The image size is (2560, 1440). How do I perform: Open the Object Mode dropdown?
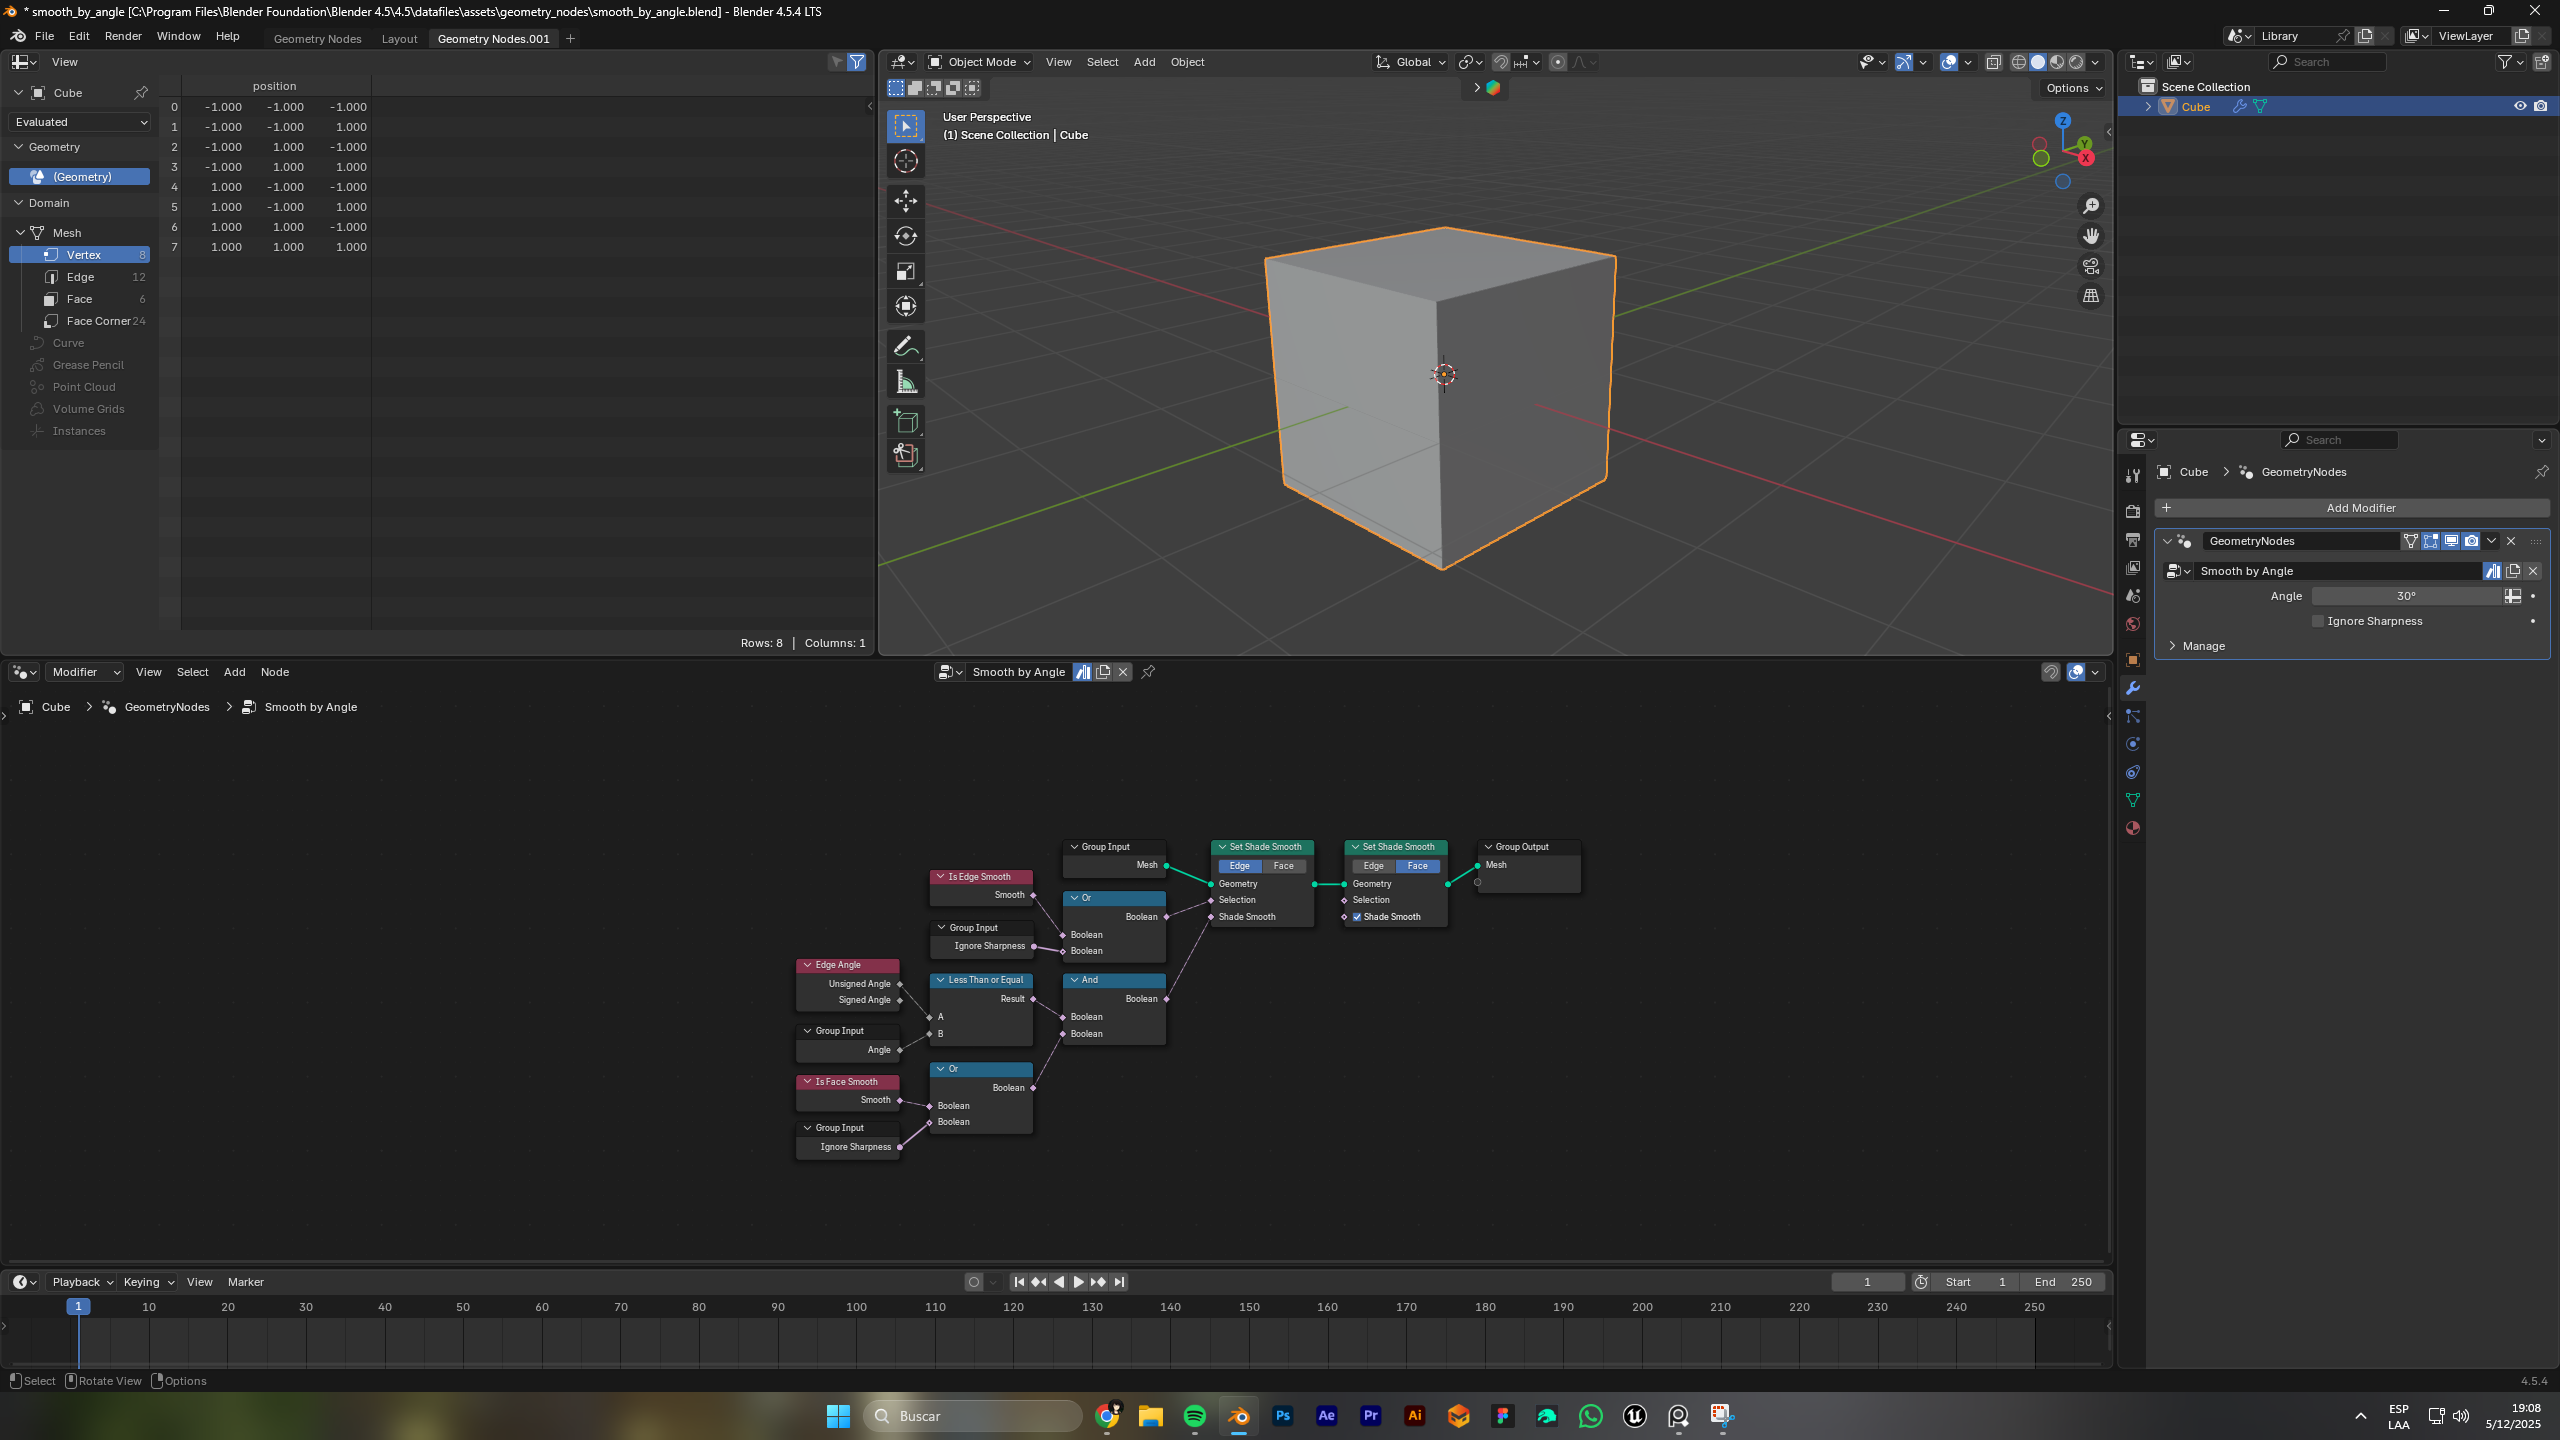point(980,62)
